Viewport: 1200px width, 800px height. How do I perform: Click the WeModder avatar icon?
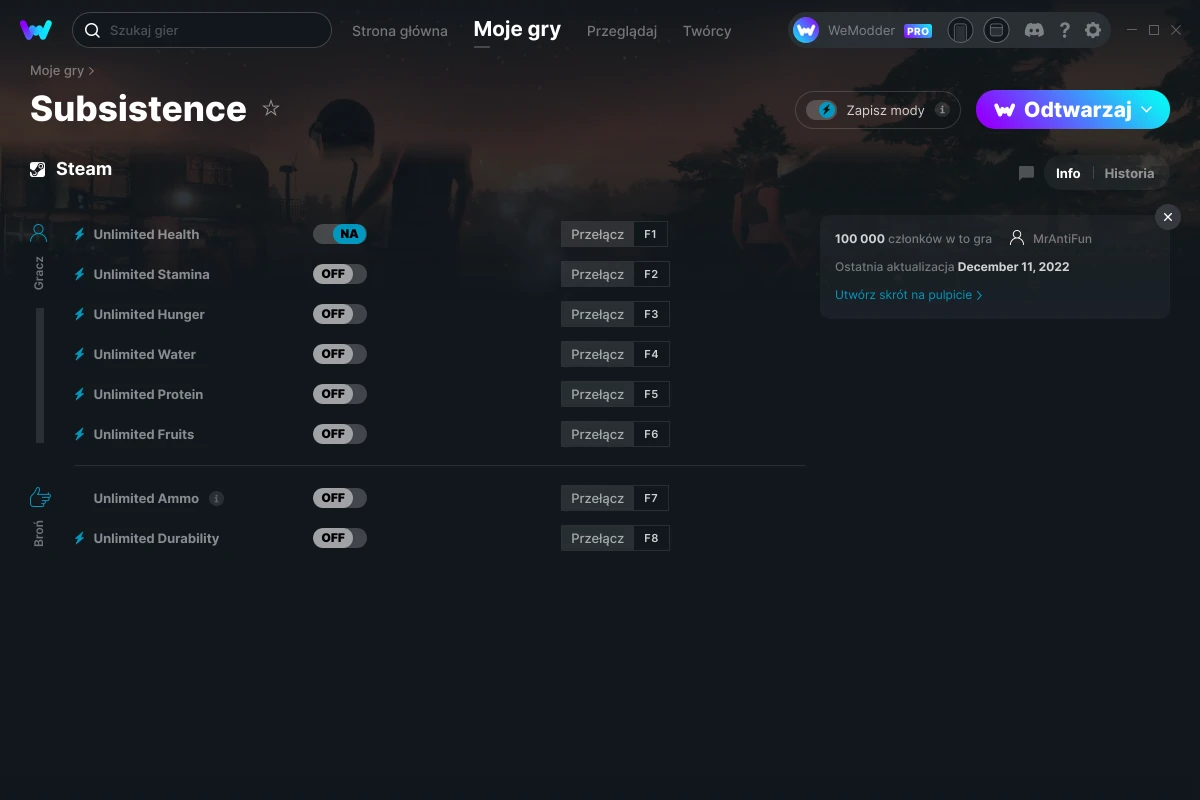click(806, 30)
